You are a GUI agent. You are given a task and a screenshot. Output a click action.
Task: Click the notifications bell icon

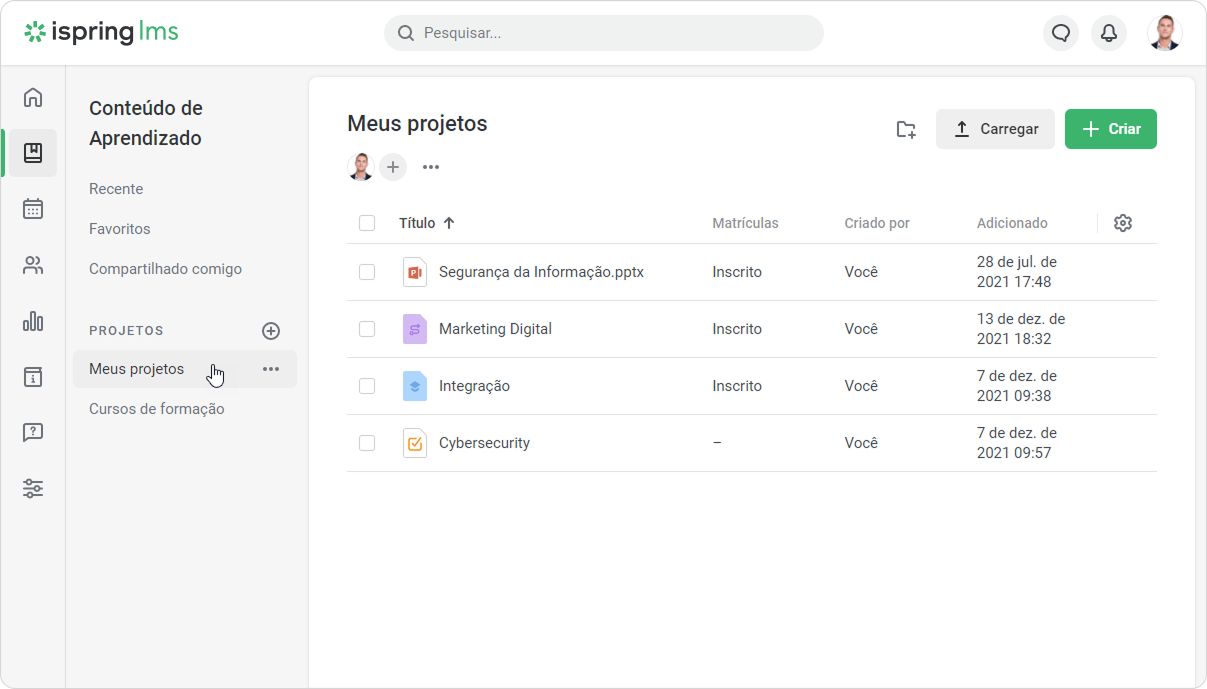click(1108, 33)
